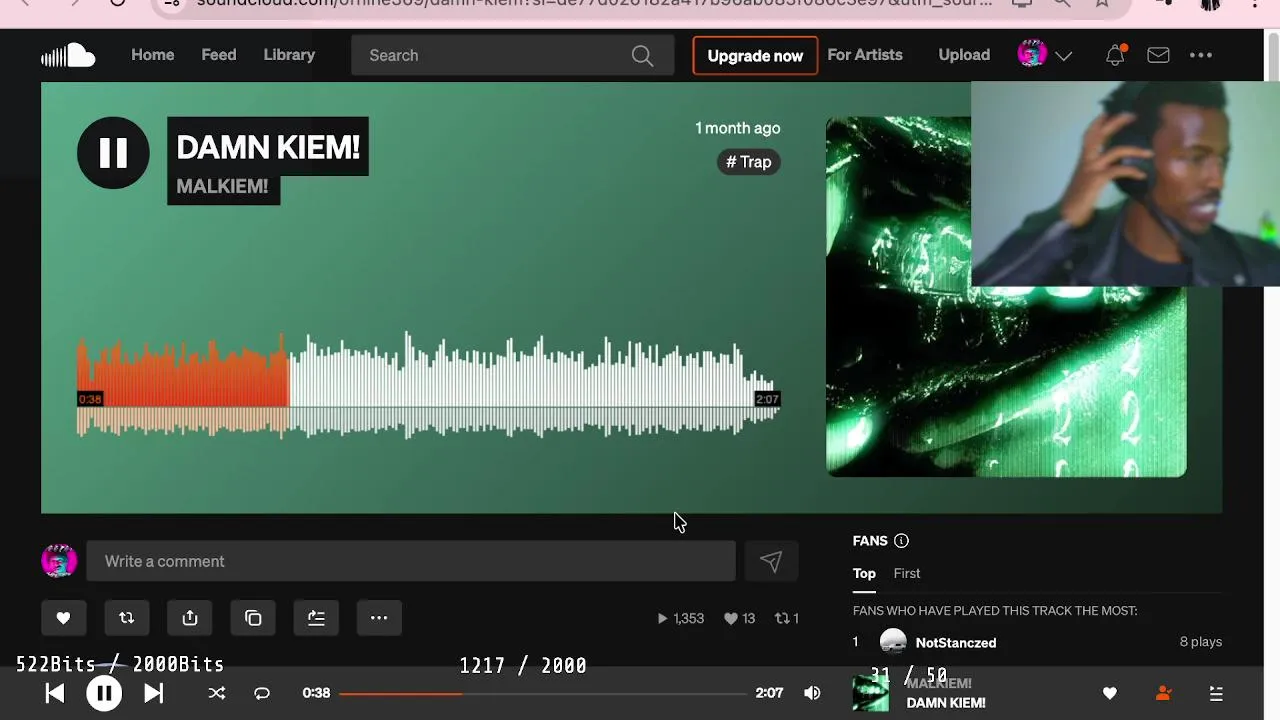This screenshot has width=1280, height=720.
Task: Open the Upload page
Action: [x=964, y=55]
